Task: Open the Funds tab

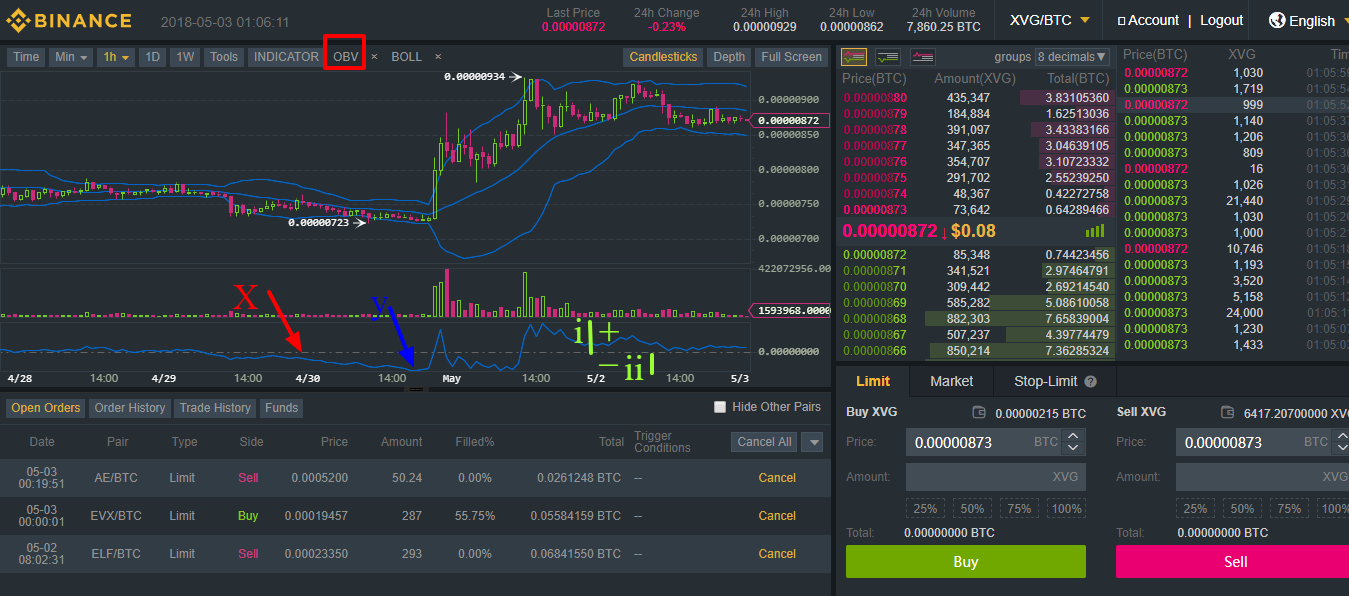Action: click(x=281, y=408)
